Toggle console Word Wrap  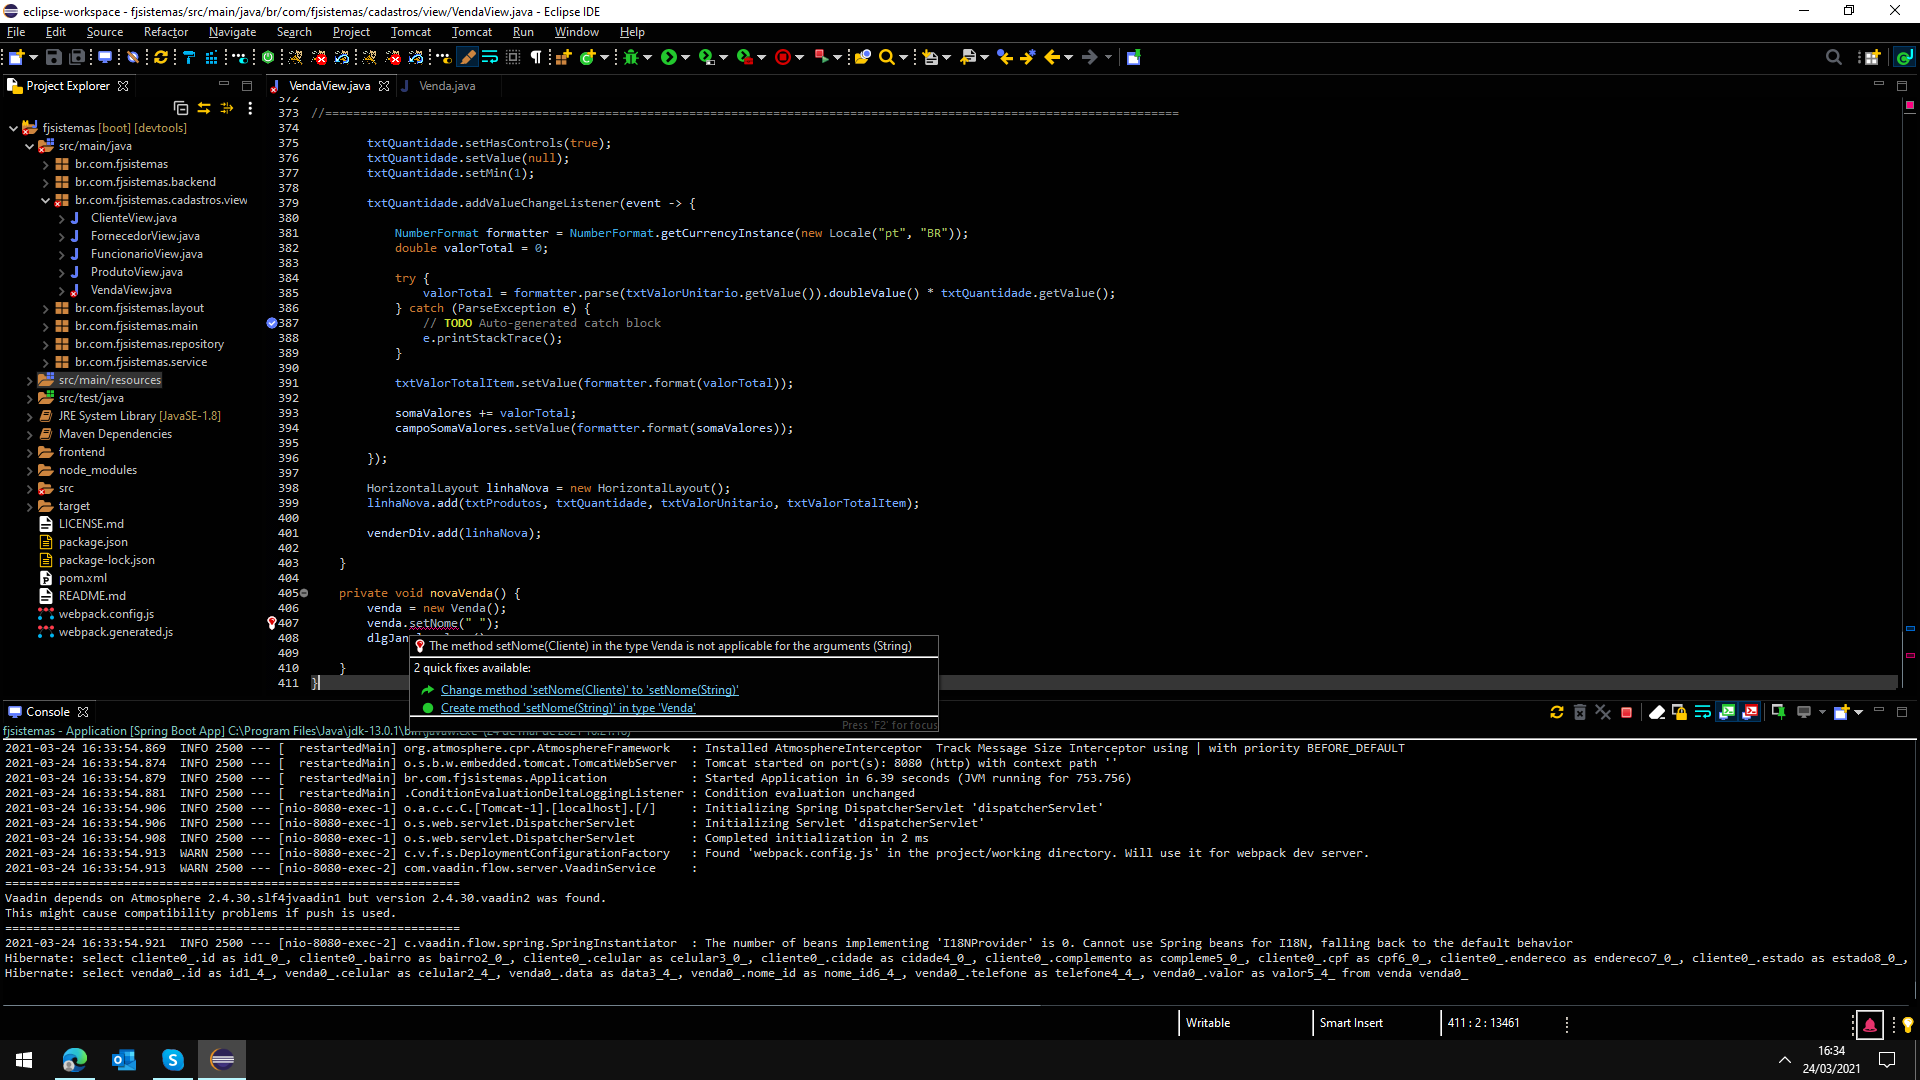1702,712
